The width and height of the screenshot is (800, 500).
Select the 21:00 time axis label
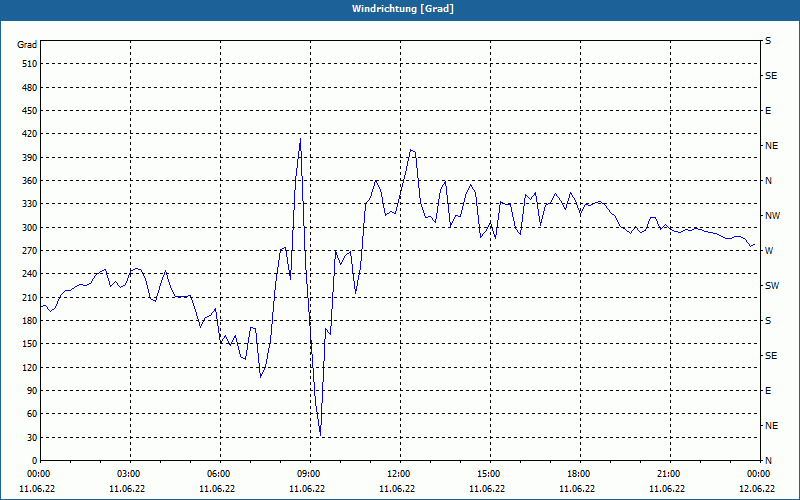(670, 473)
